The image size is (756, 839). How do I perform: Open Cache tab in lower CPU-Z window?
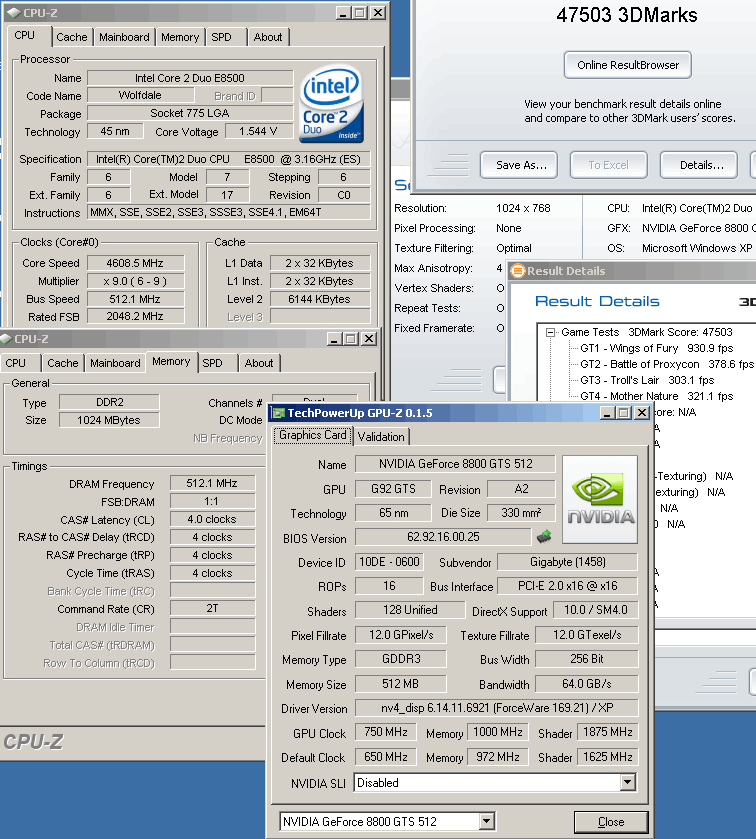(63, 363)
